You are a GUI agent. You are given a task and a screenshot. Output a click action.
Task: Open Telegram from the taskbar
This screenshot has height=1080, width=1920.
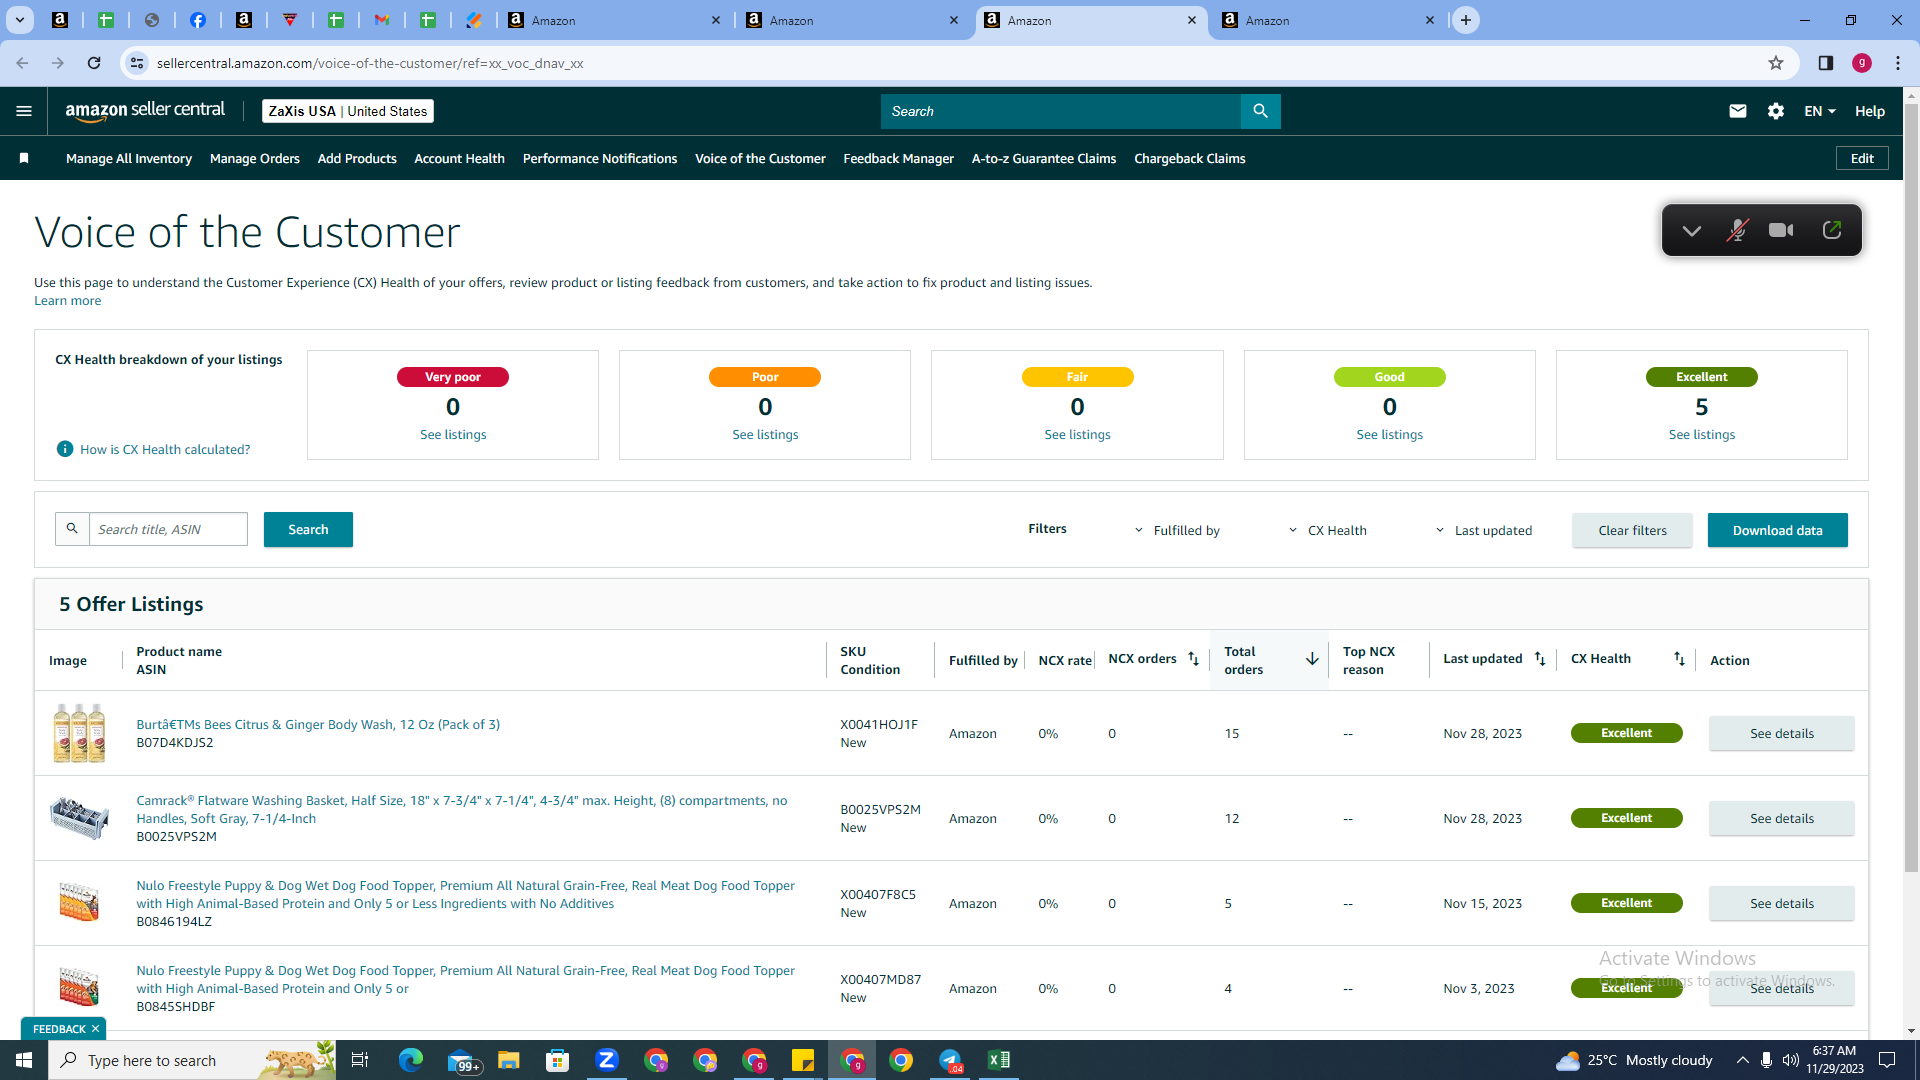click(x=949, y=1060)
